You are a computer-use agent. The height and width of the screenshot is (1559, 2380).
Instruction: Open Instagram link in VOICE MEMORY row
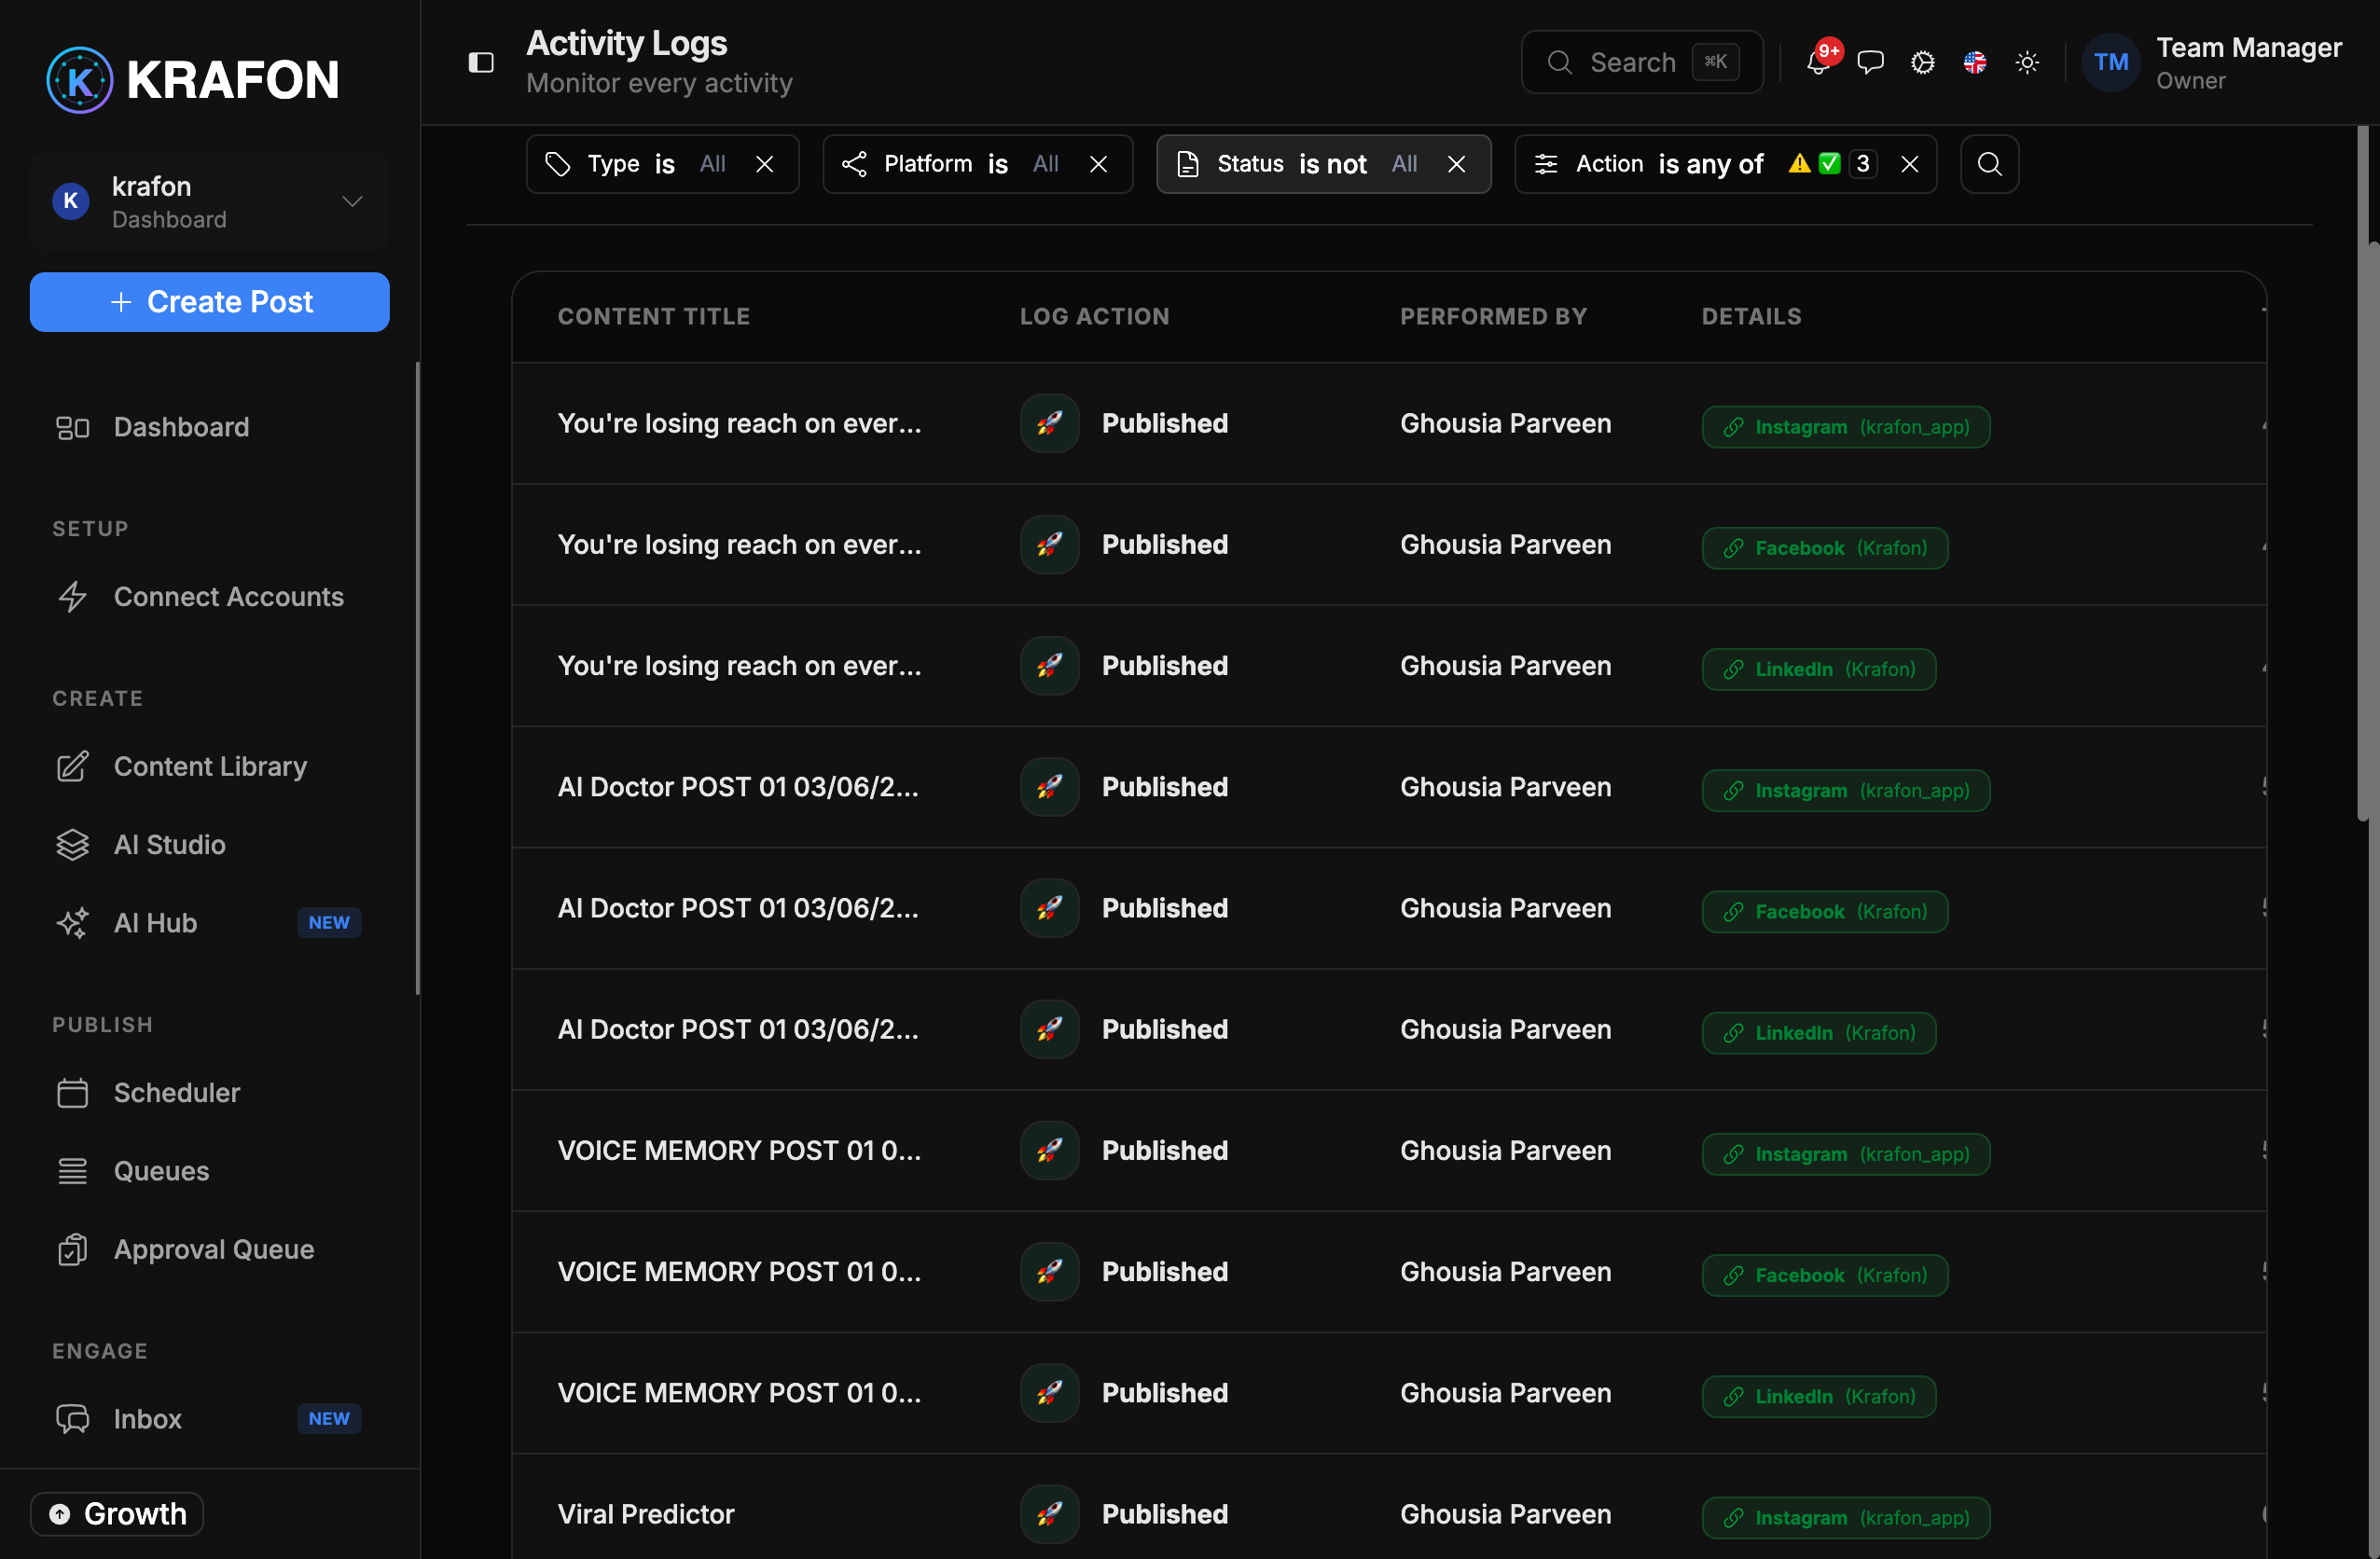click(x=1846, y=1154)
